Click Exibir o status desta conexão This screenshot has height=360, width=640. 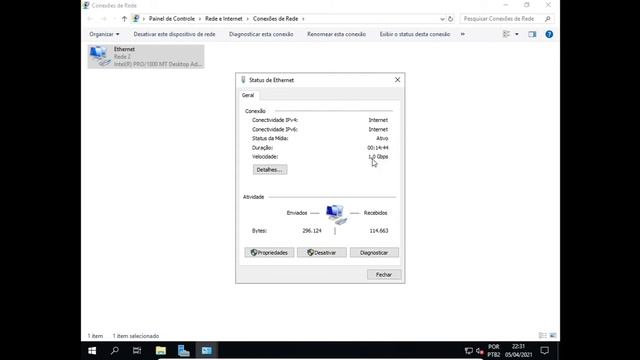[415, 34]
